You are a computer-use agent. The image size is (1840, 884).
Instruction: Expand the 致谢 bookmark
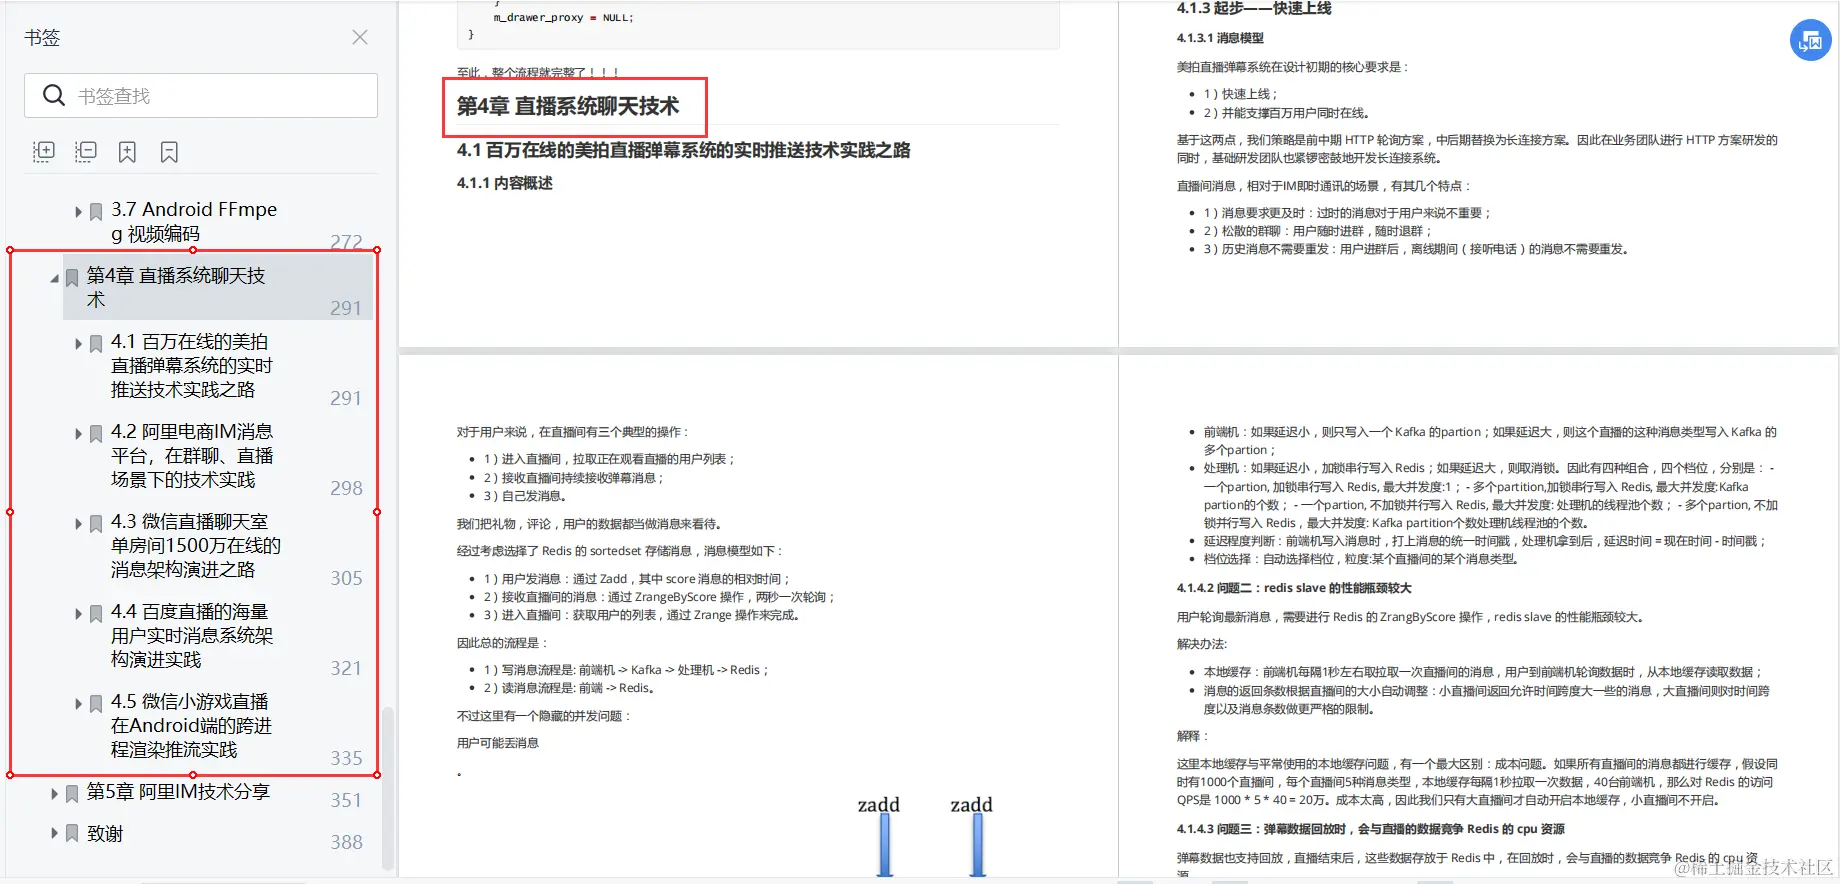coord(54,832)
